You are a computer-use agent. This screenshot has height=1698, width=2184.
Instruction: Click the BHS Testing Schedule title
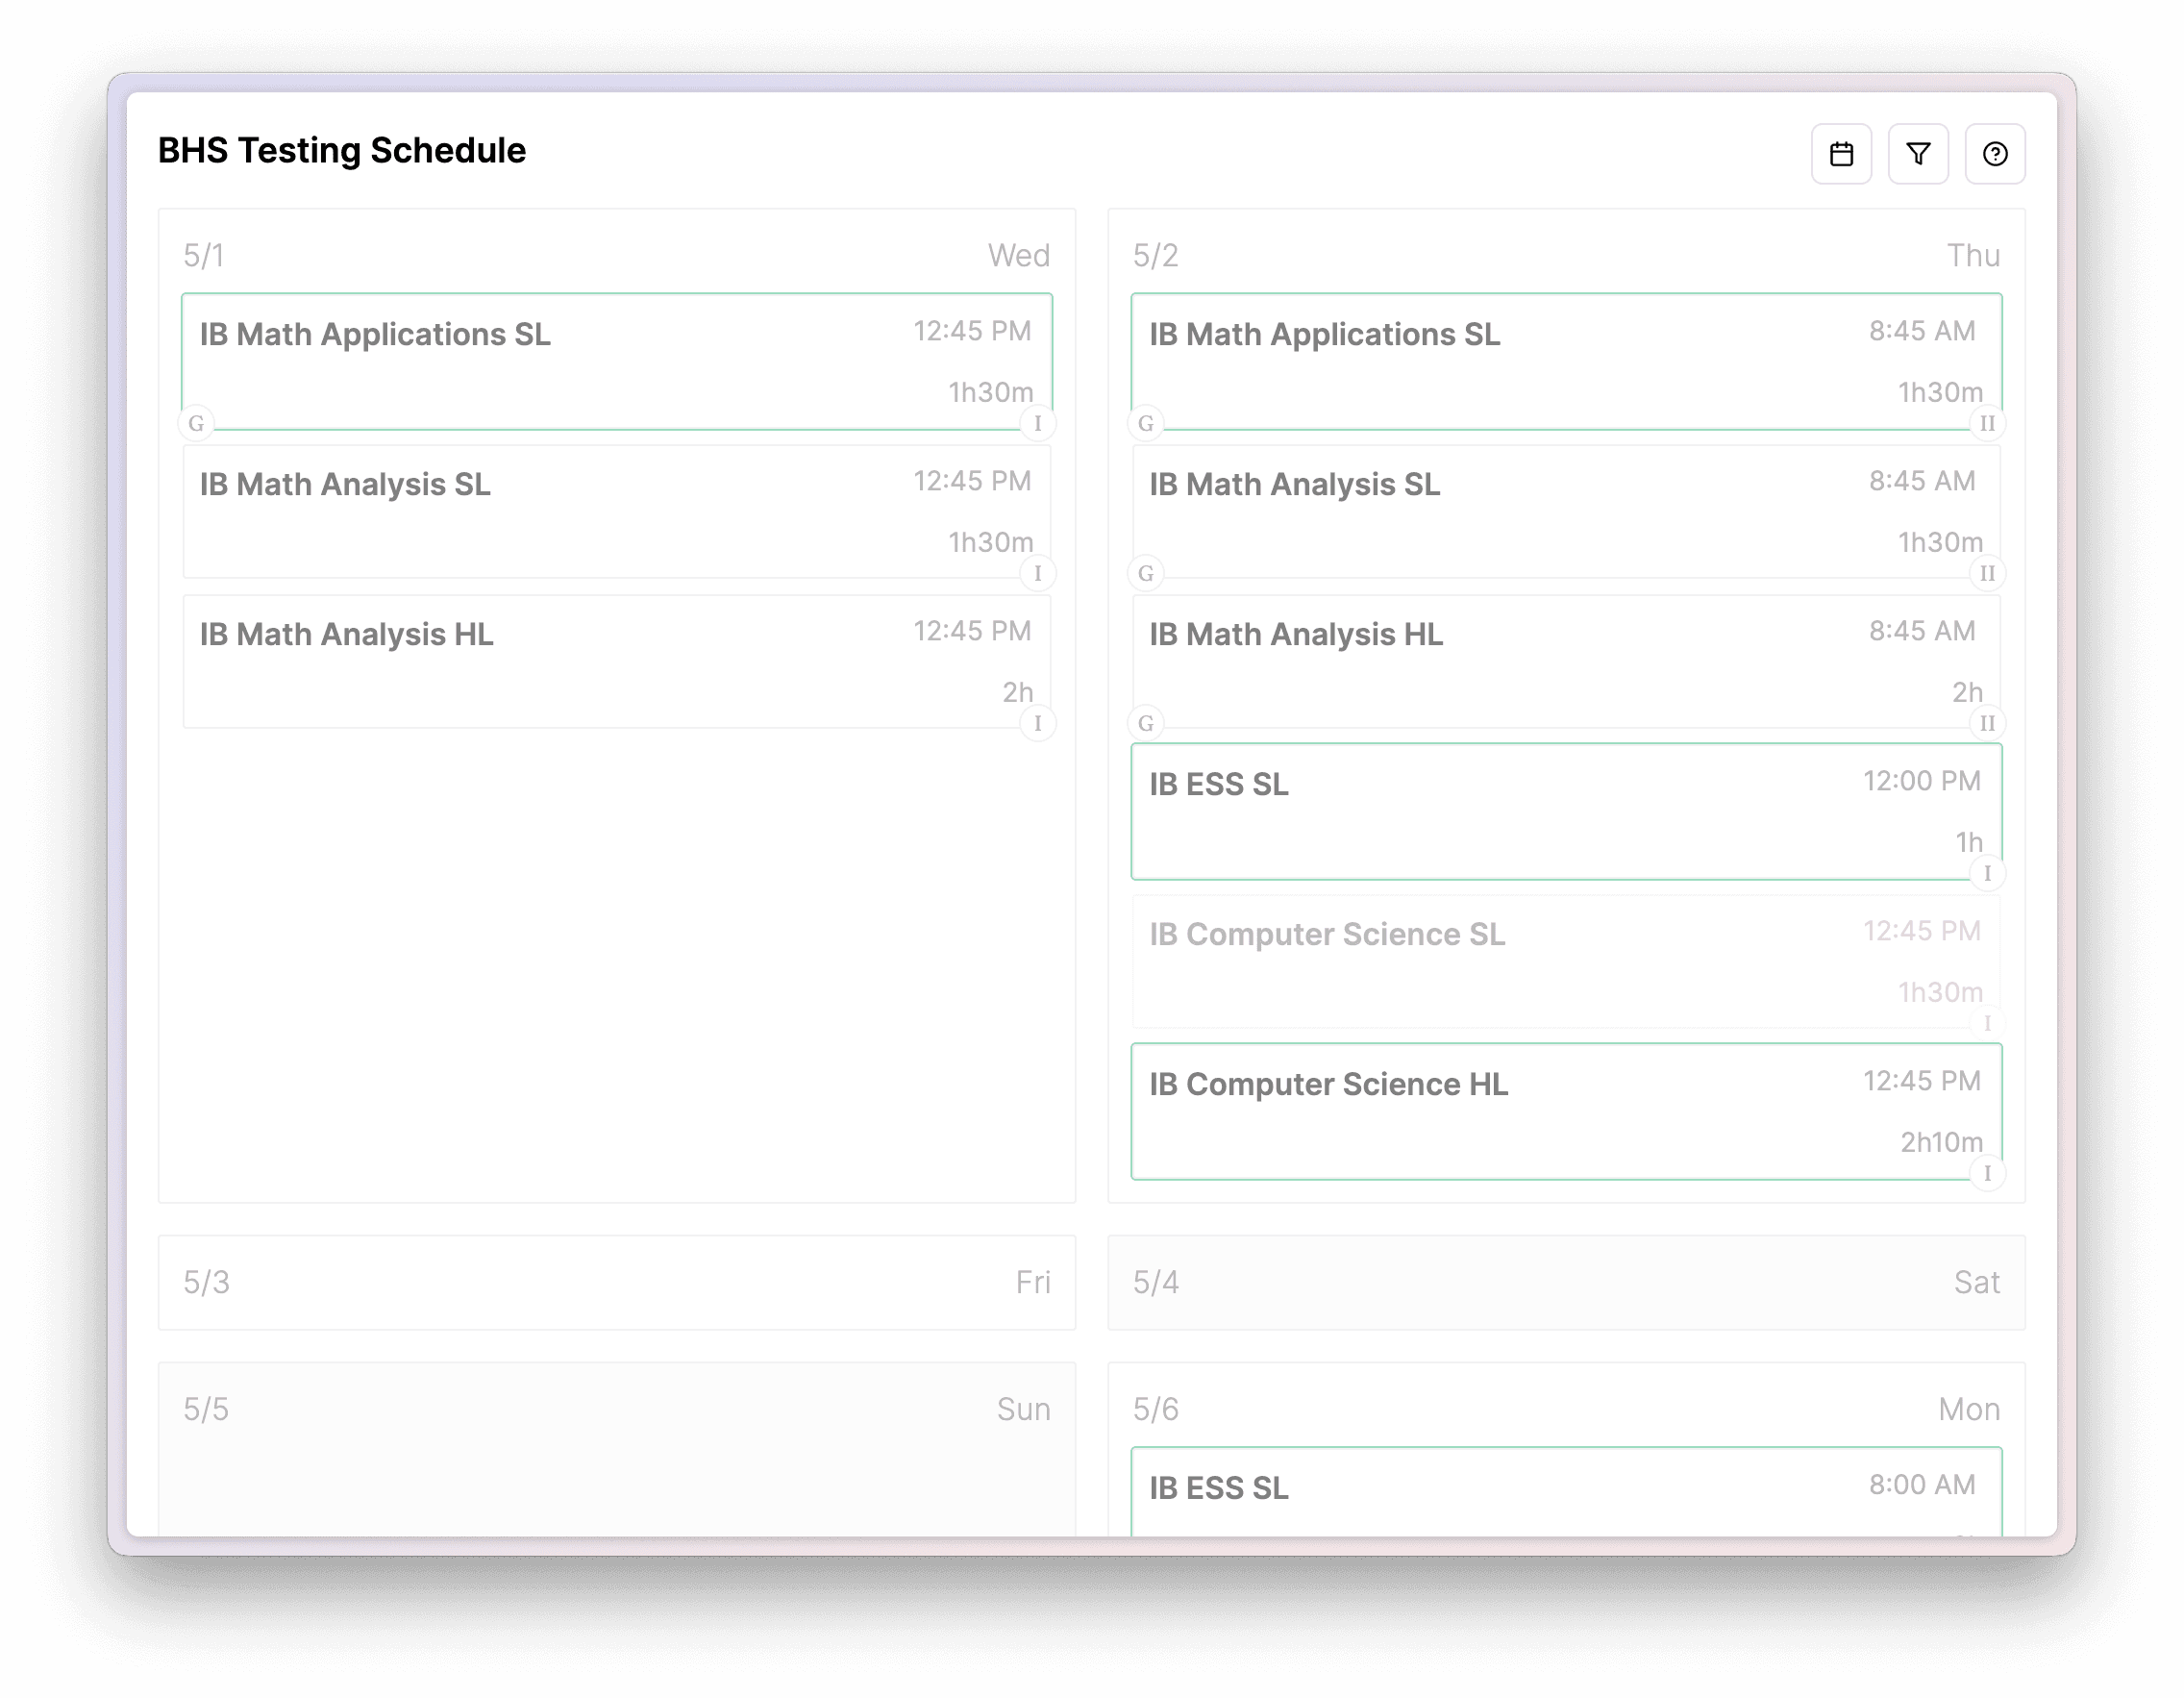(x=342, y=150)
